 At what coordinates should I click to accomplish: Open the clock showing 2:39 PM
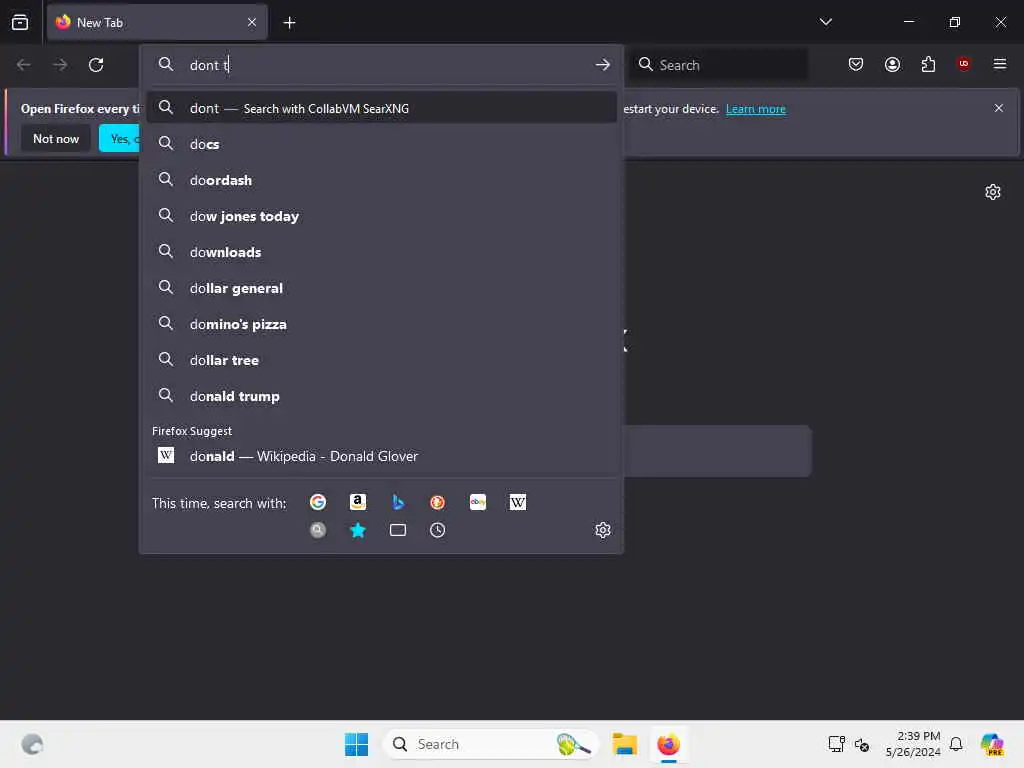click(912, 744)
